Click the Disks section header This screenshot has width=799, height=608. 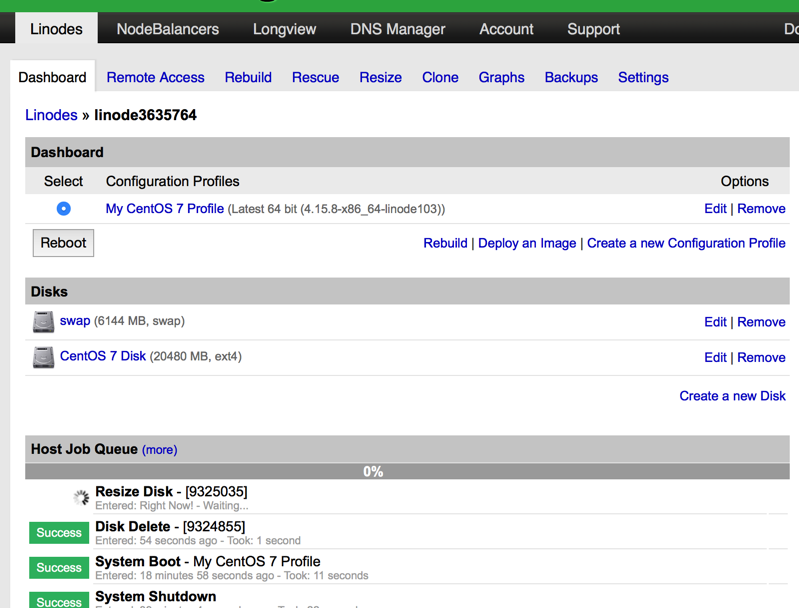[x=407, y=292]
